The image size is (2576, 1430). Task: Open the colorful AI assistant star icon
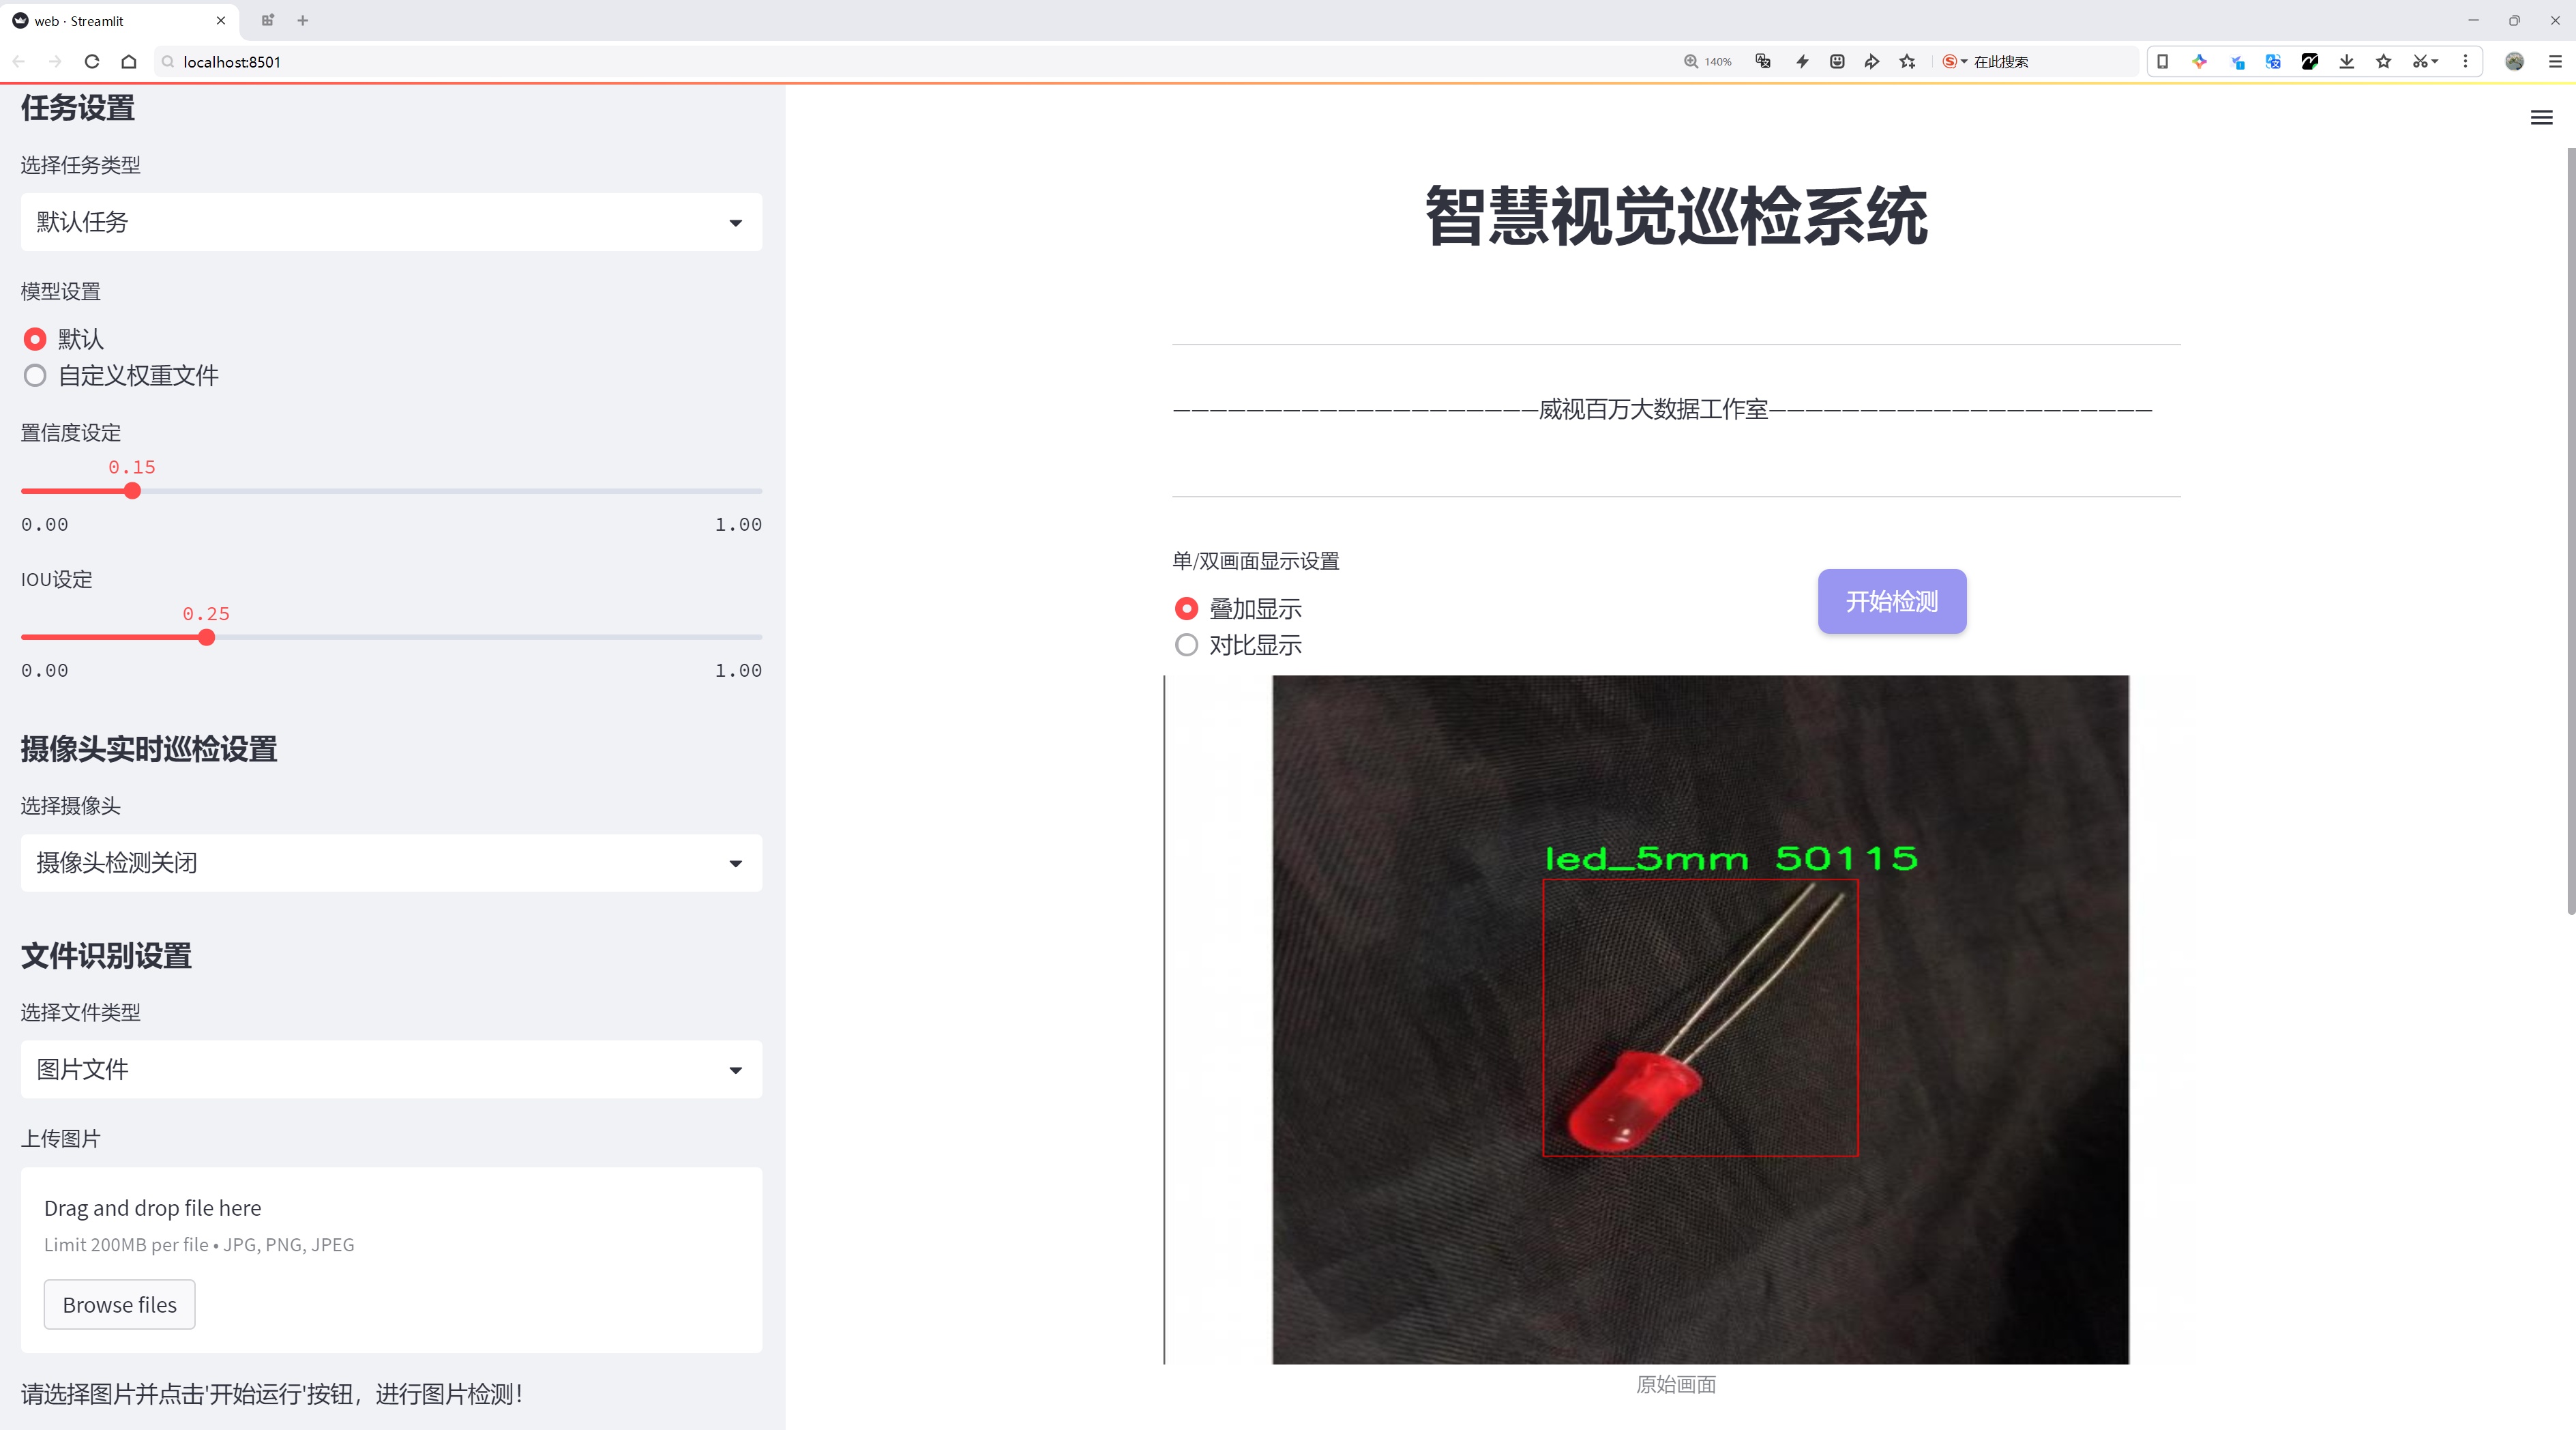[x=2199, y=61]
